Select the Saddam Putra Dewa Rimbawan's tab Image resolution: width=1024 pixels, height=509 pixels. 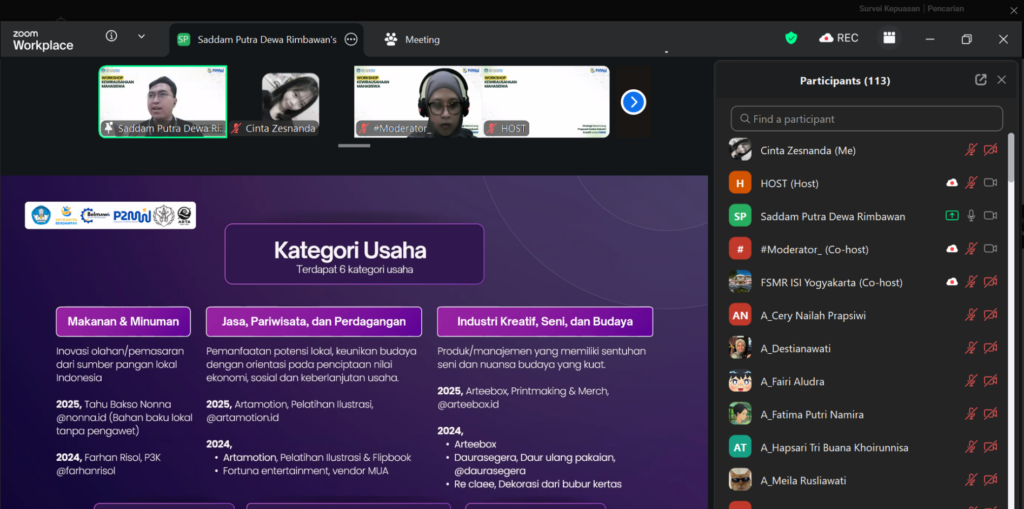click(x=256, y=39)
